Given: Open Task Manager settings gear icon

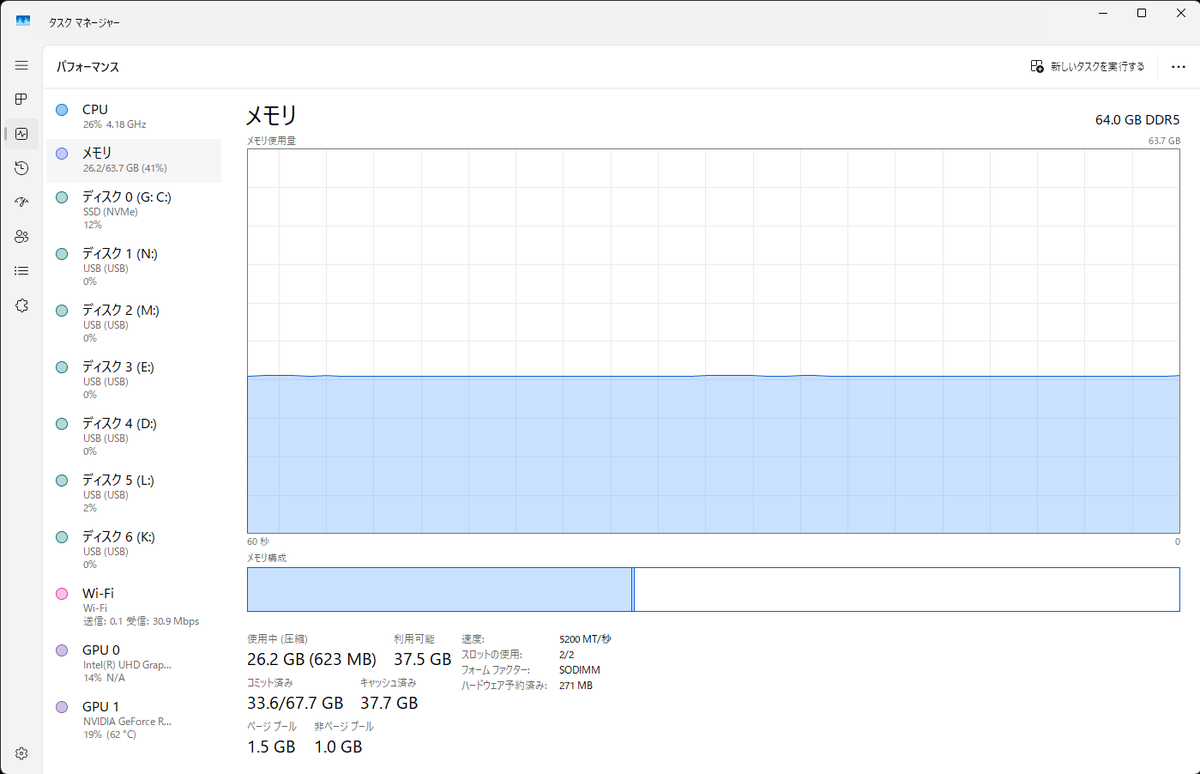Looking at the screenshot, I should 21,753.
